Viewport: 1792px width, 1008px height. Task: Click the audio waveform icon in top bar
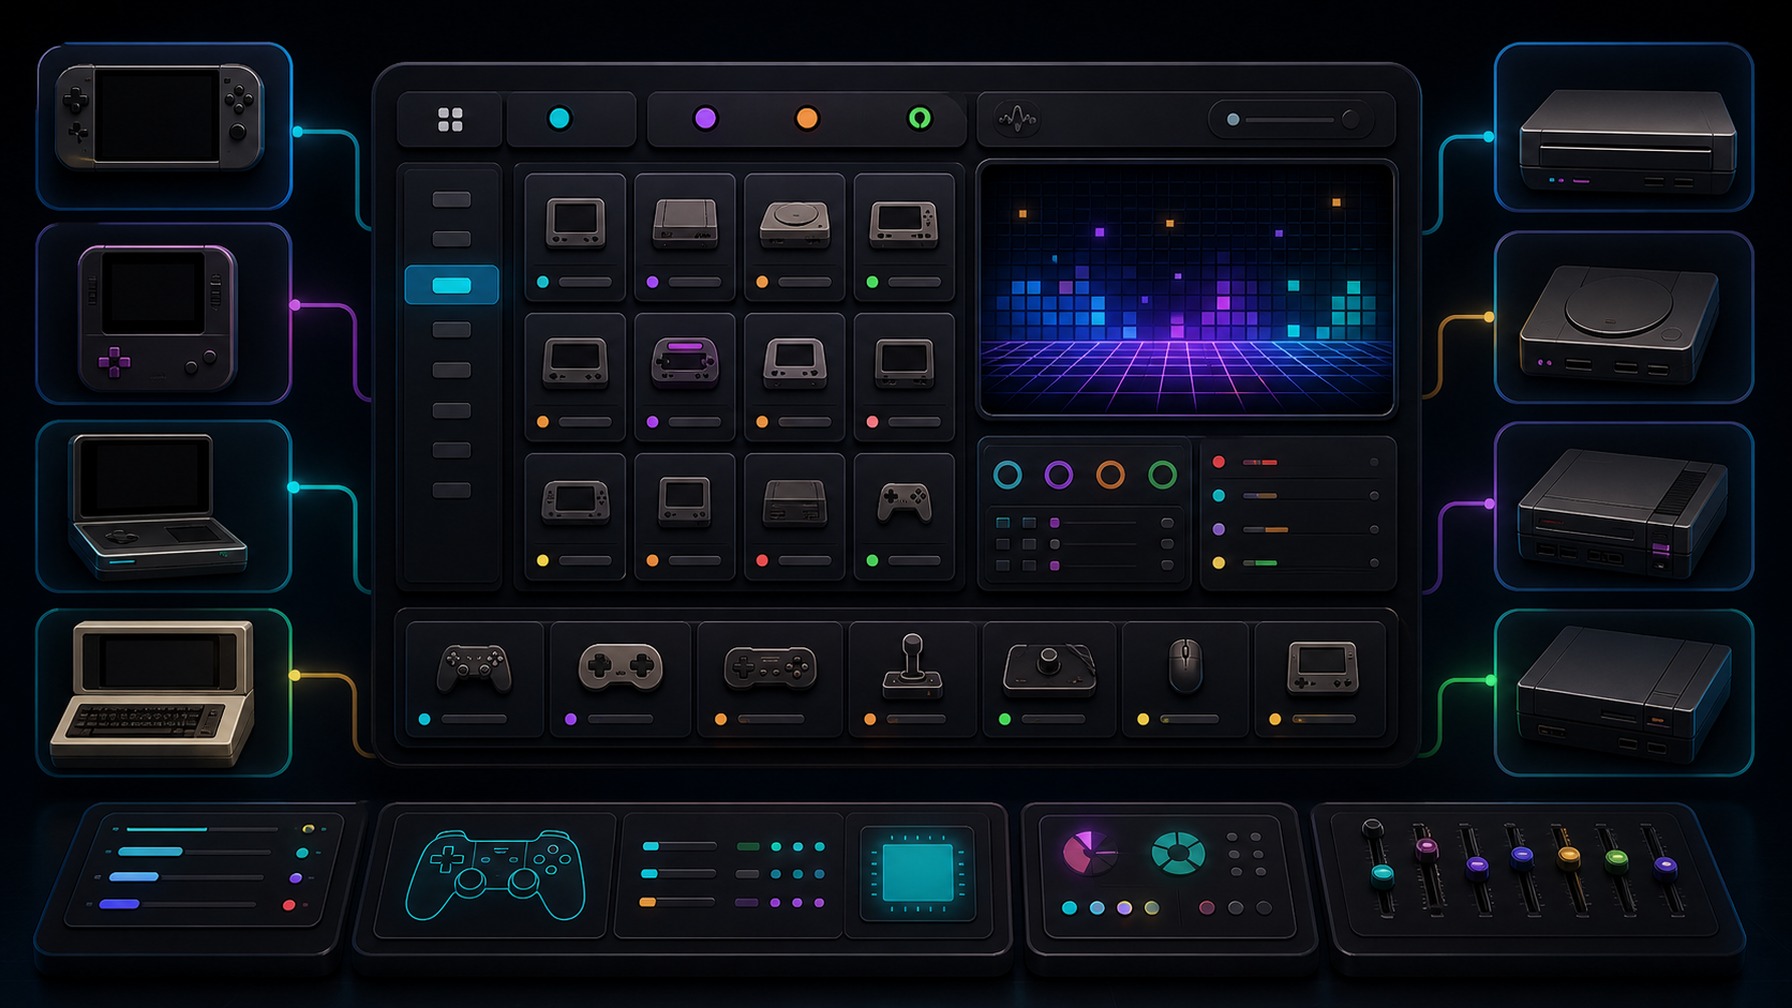1017,119
